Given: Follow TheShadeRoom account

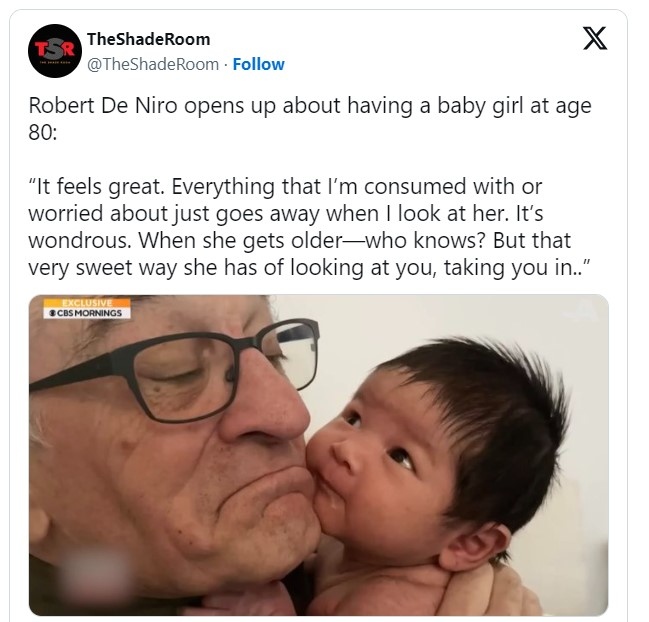Looking at the screenshot, I should 258,64.
